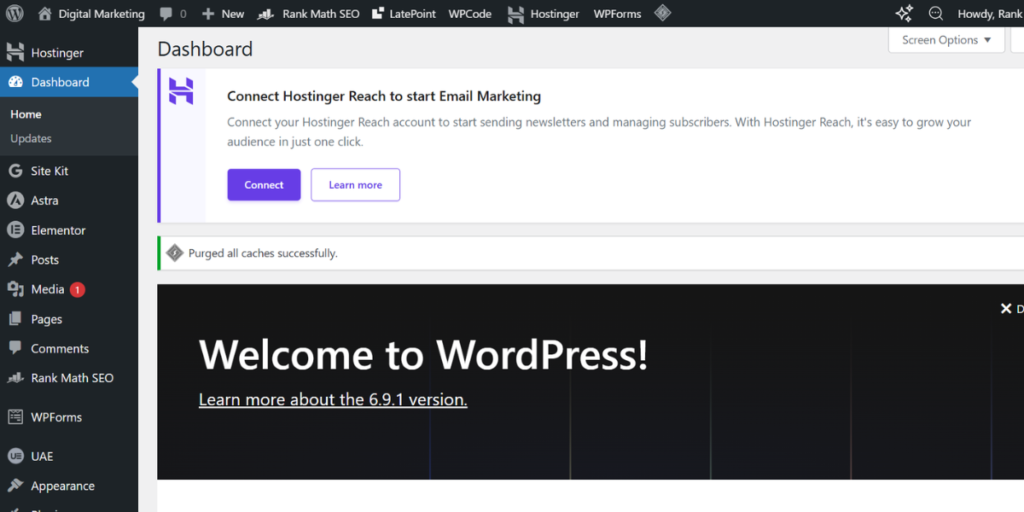
Task: Open the WPCode admin bar menu
Action: pyautogui.click(x=470, y=14)
